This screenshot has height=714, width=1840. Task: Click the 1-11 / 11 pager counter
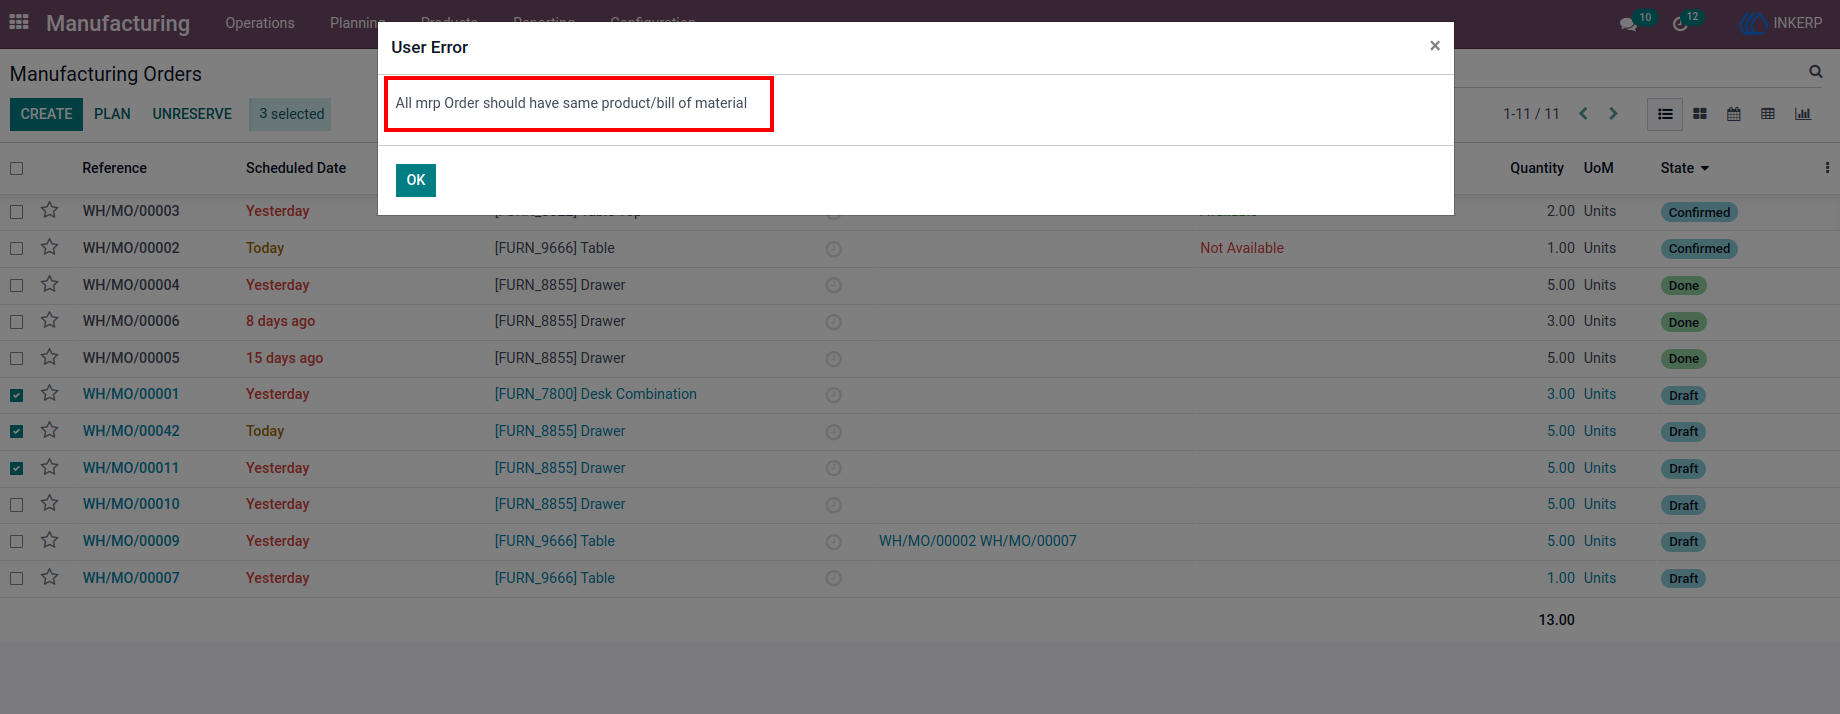(x=1531, y=114)
